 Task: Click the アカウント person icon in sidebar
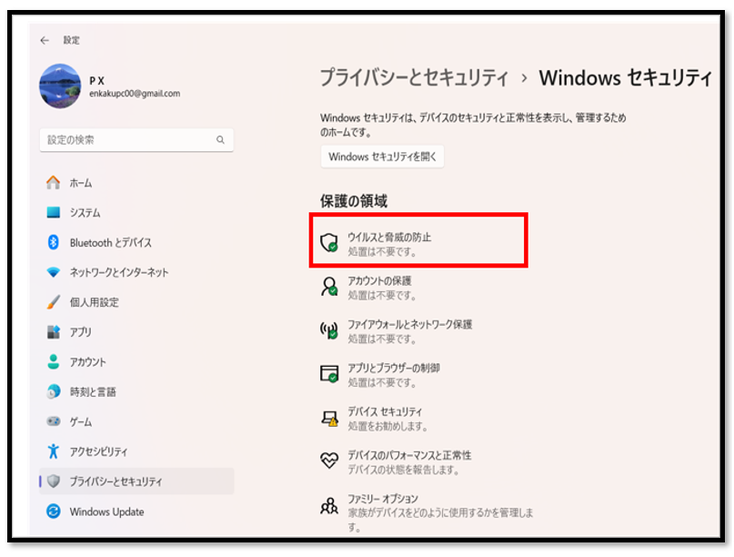53,362
